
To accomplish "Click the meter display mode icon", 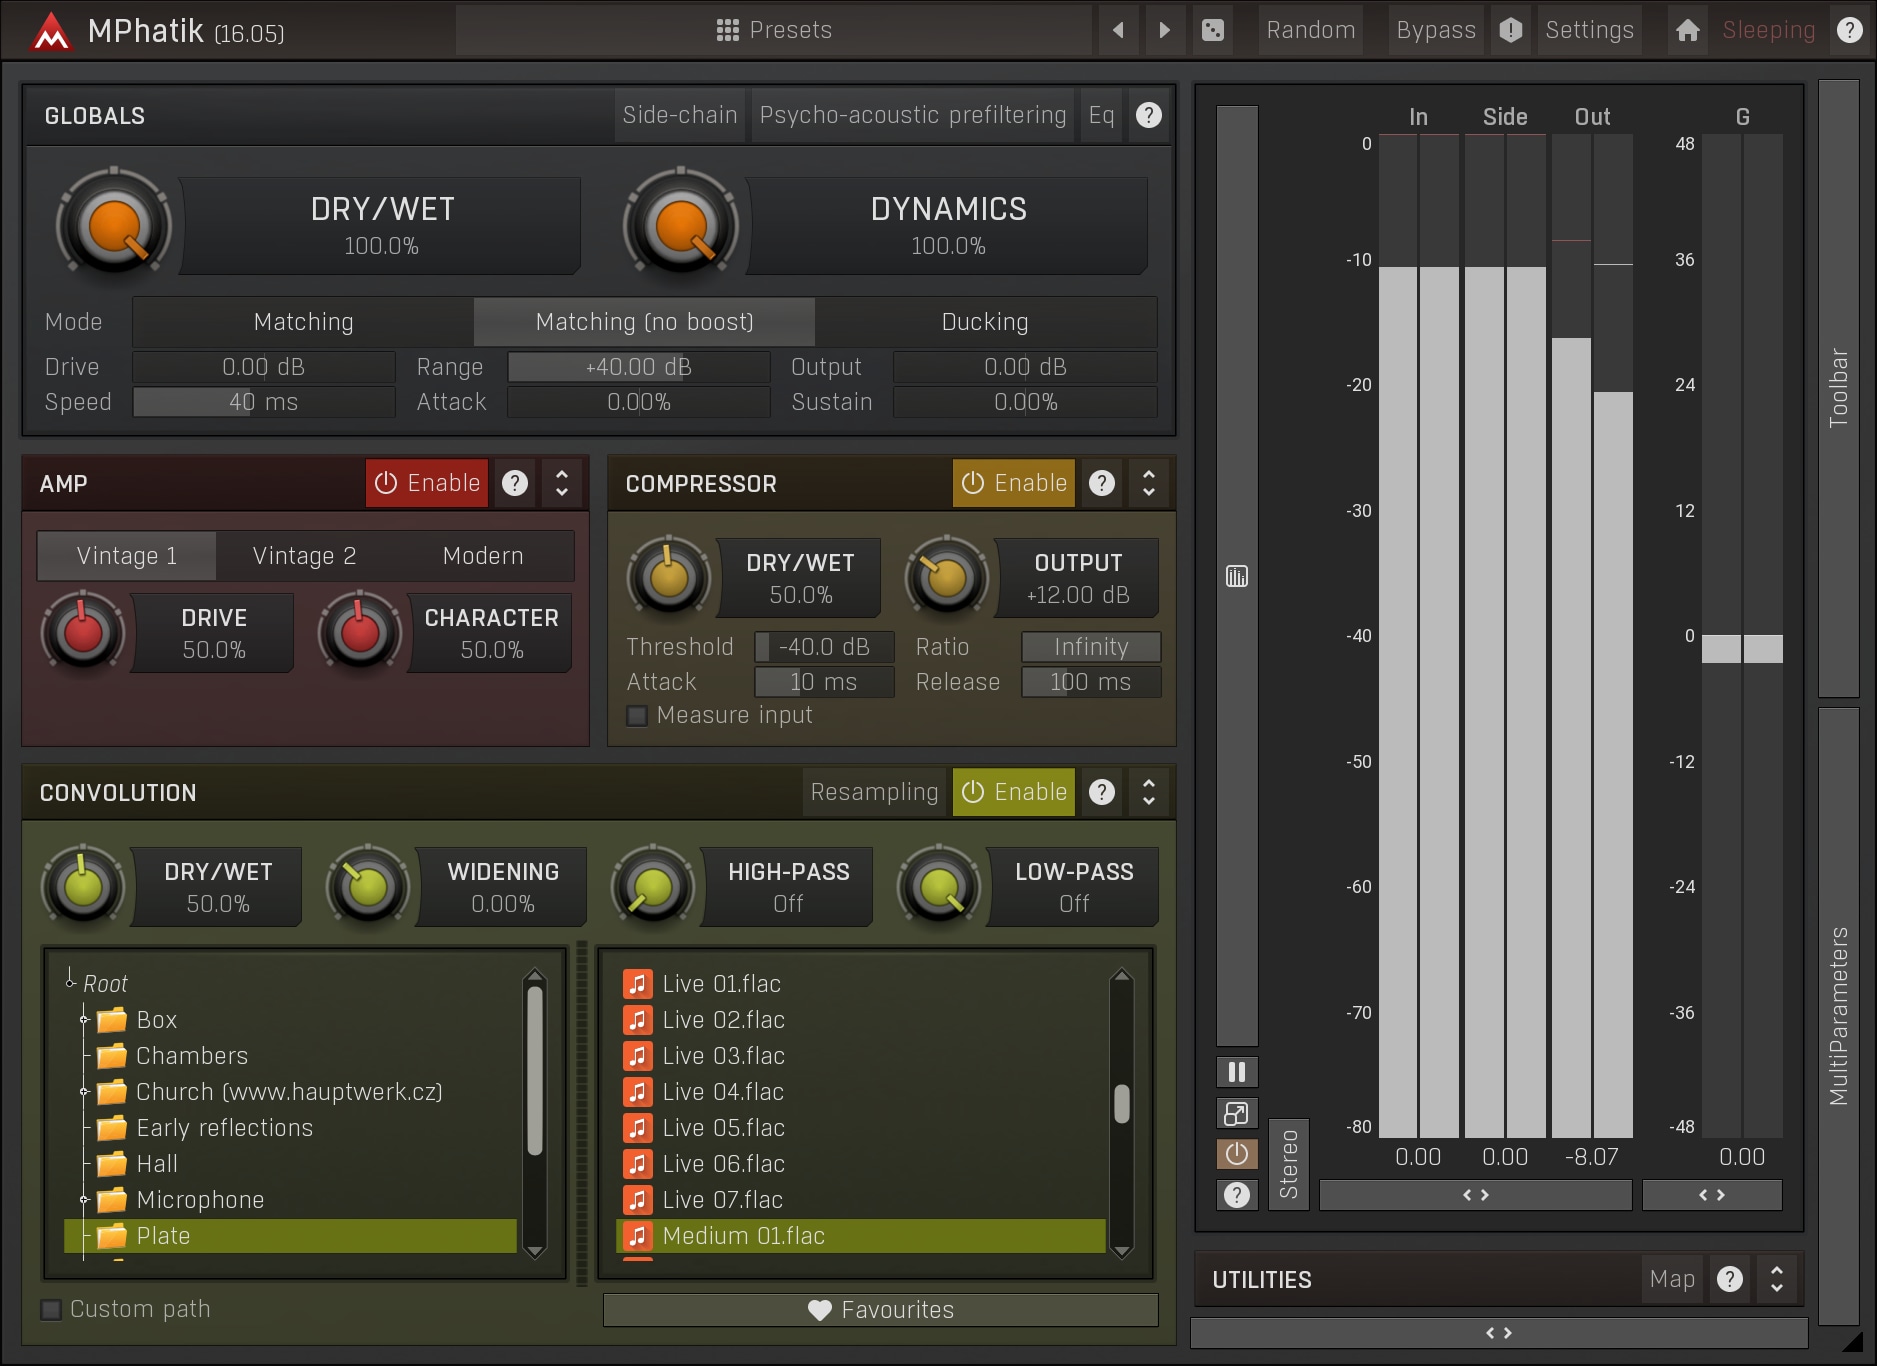I will pyautogui.click(x=1237, y=576).
